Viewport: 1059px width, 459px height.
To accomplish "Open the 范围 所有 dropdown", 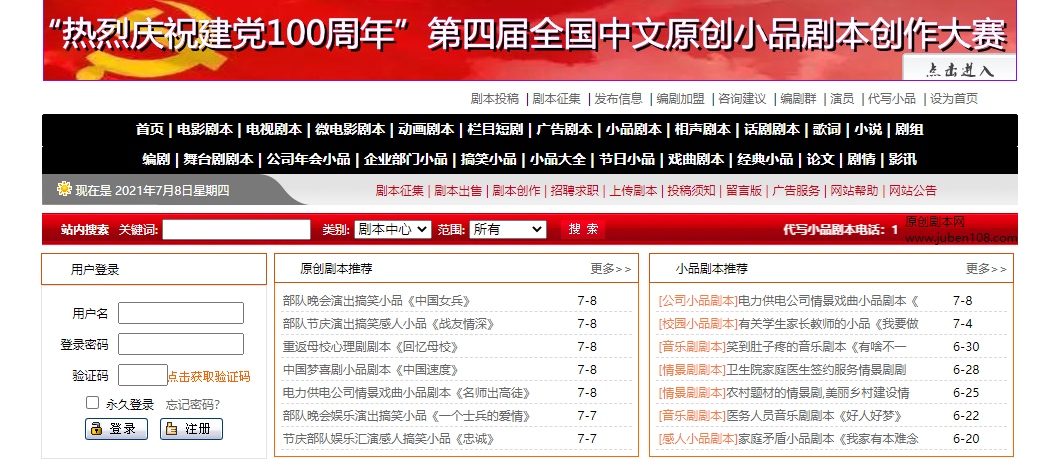I will pyautogui.click(x=508, y=230).
